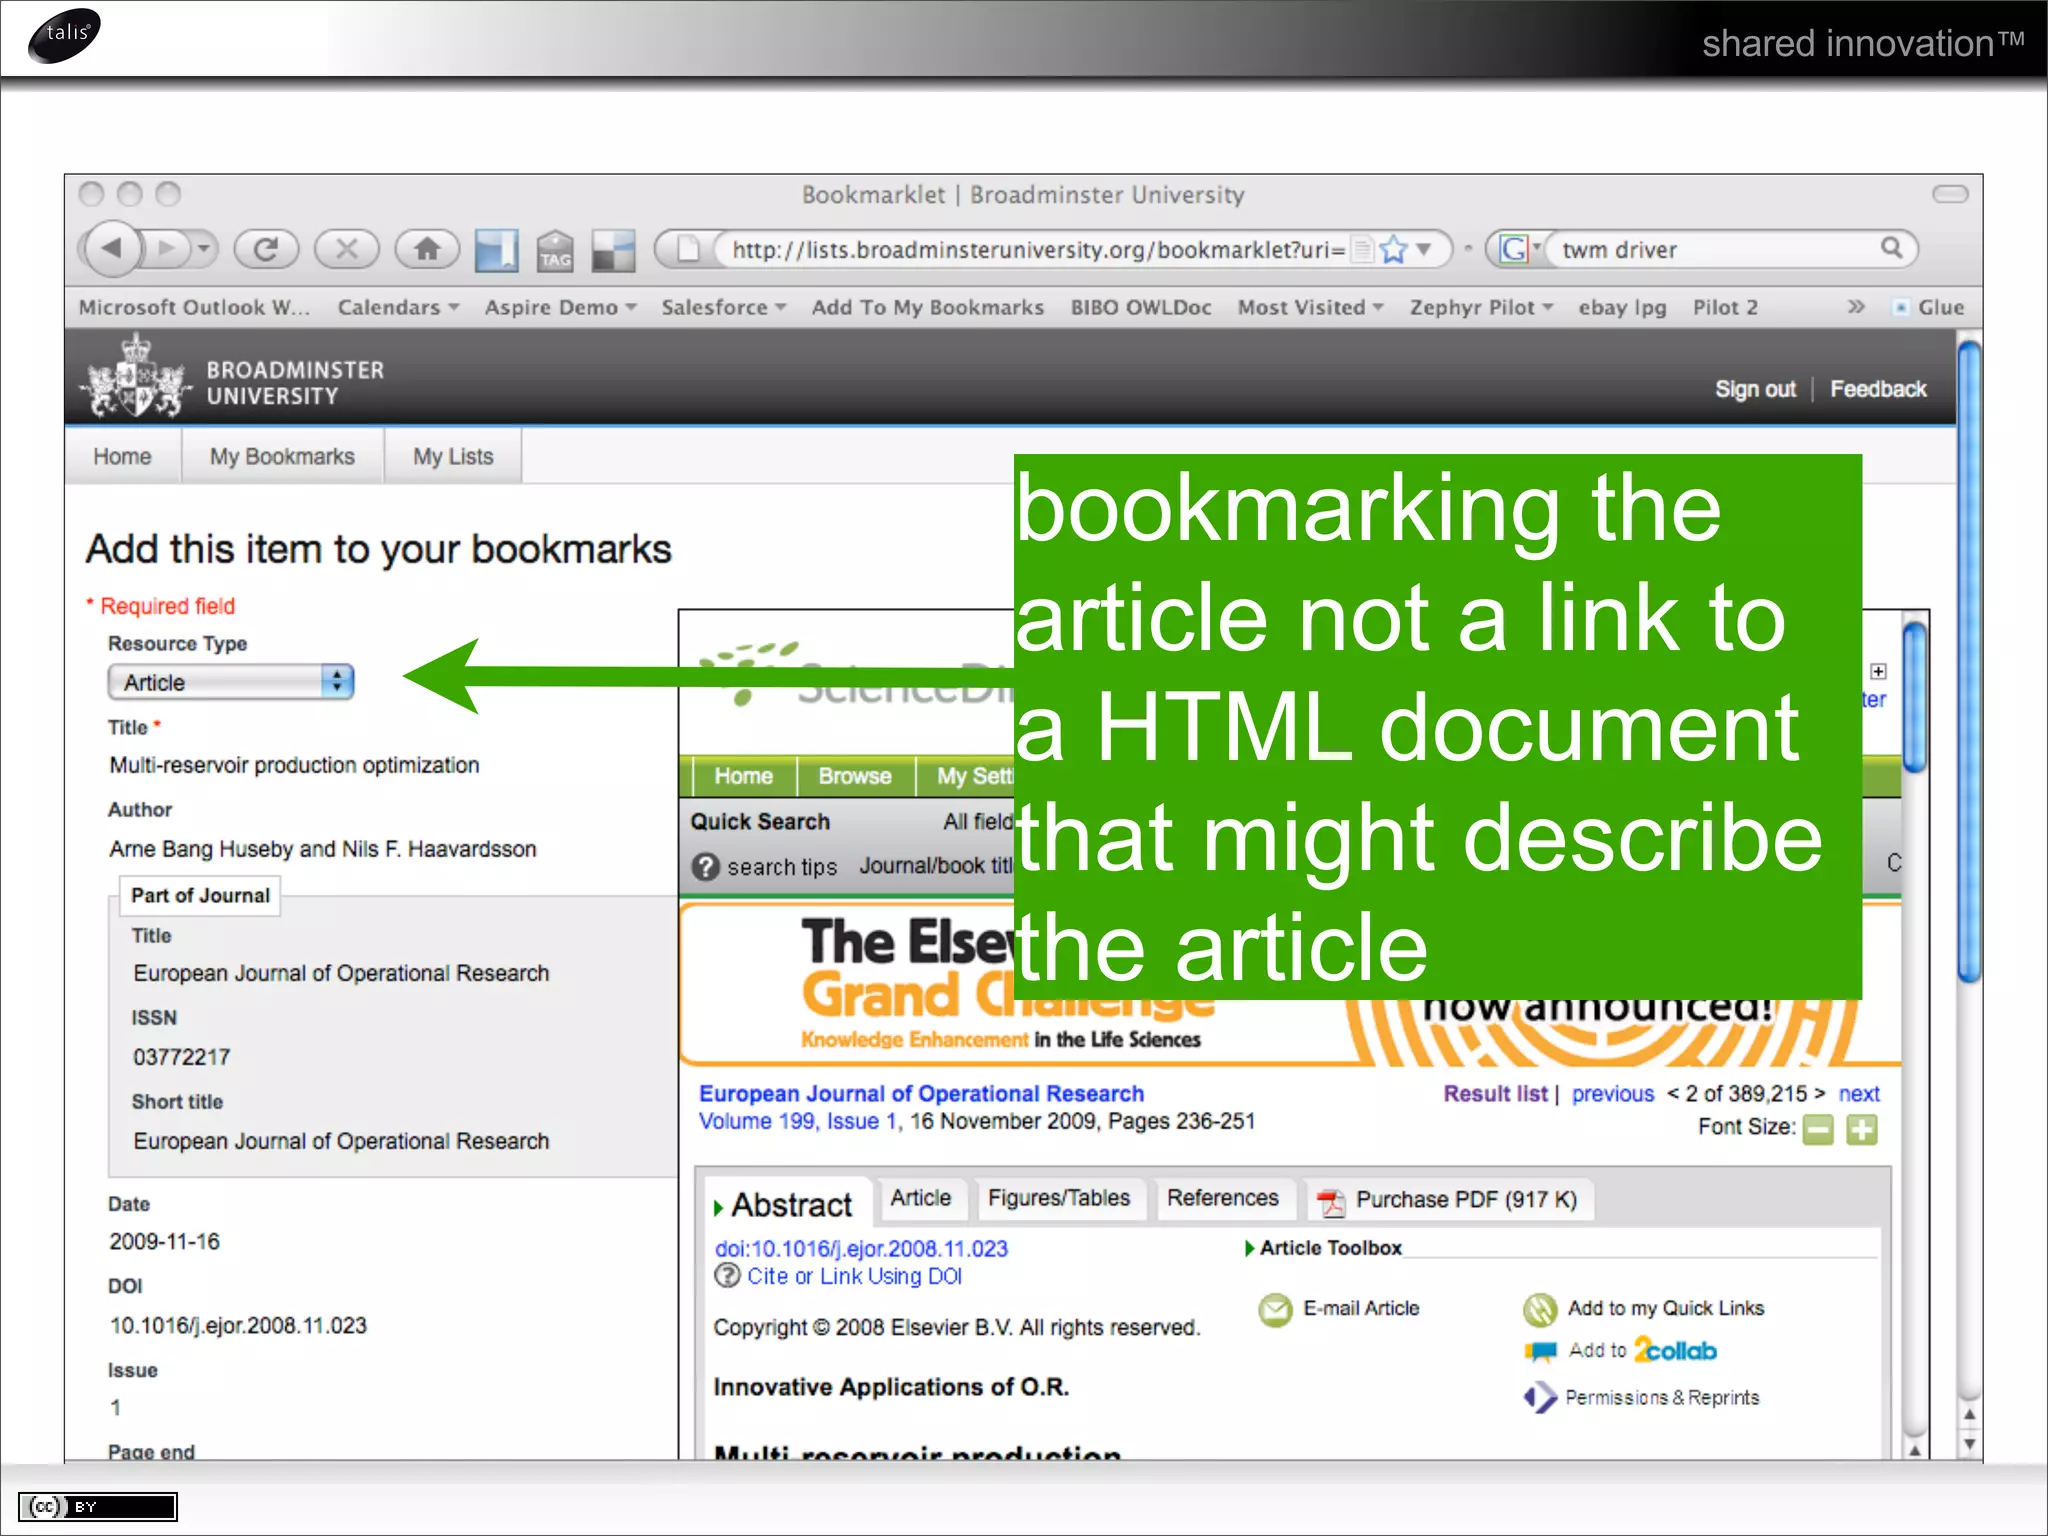
Task: Click the outer page vertical scrollbar thumb
Action: click(1969, 661)
